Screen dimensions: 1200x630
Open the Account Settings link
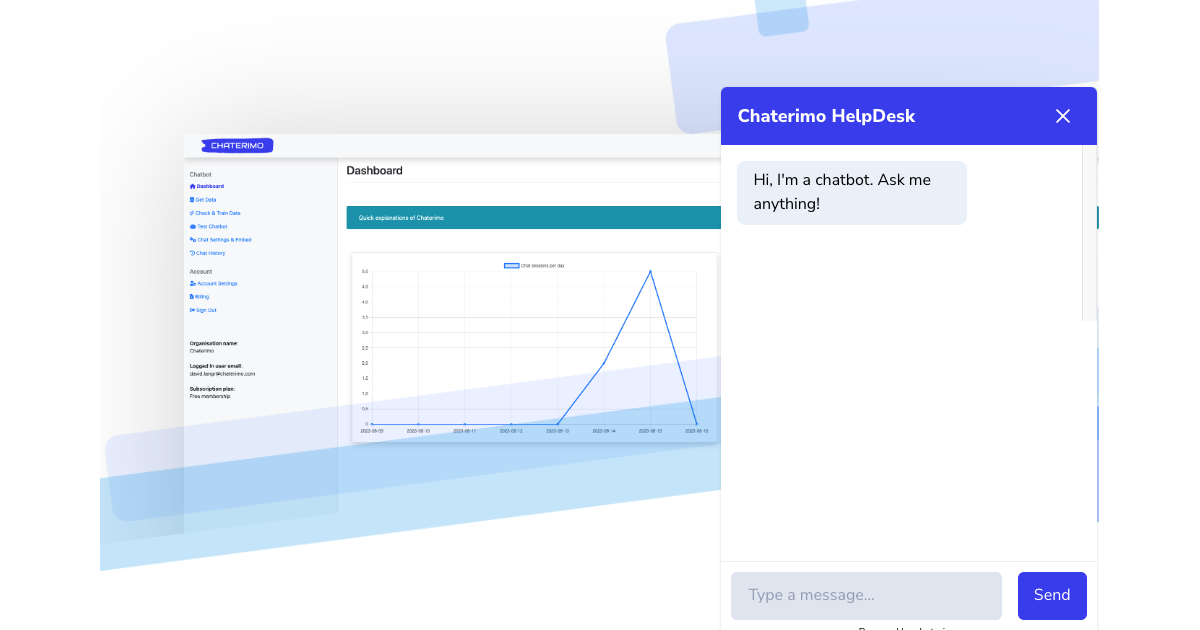217,284
